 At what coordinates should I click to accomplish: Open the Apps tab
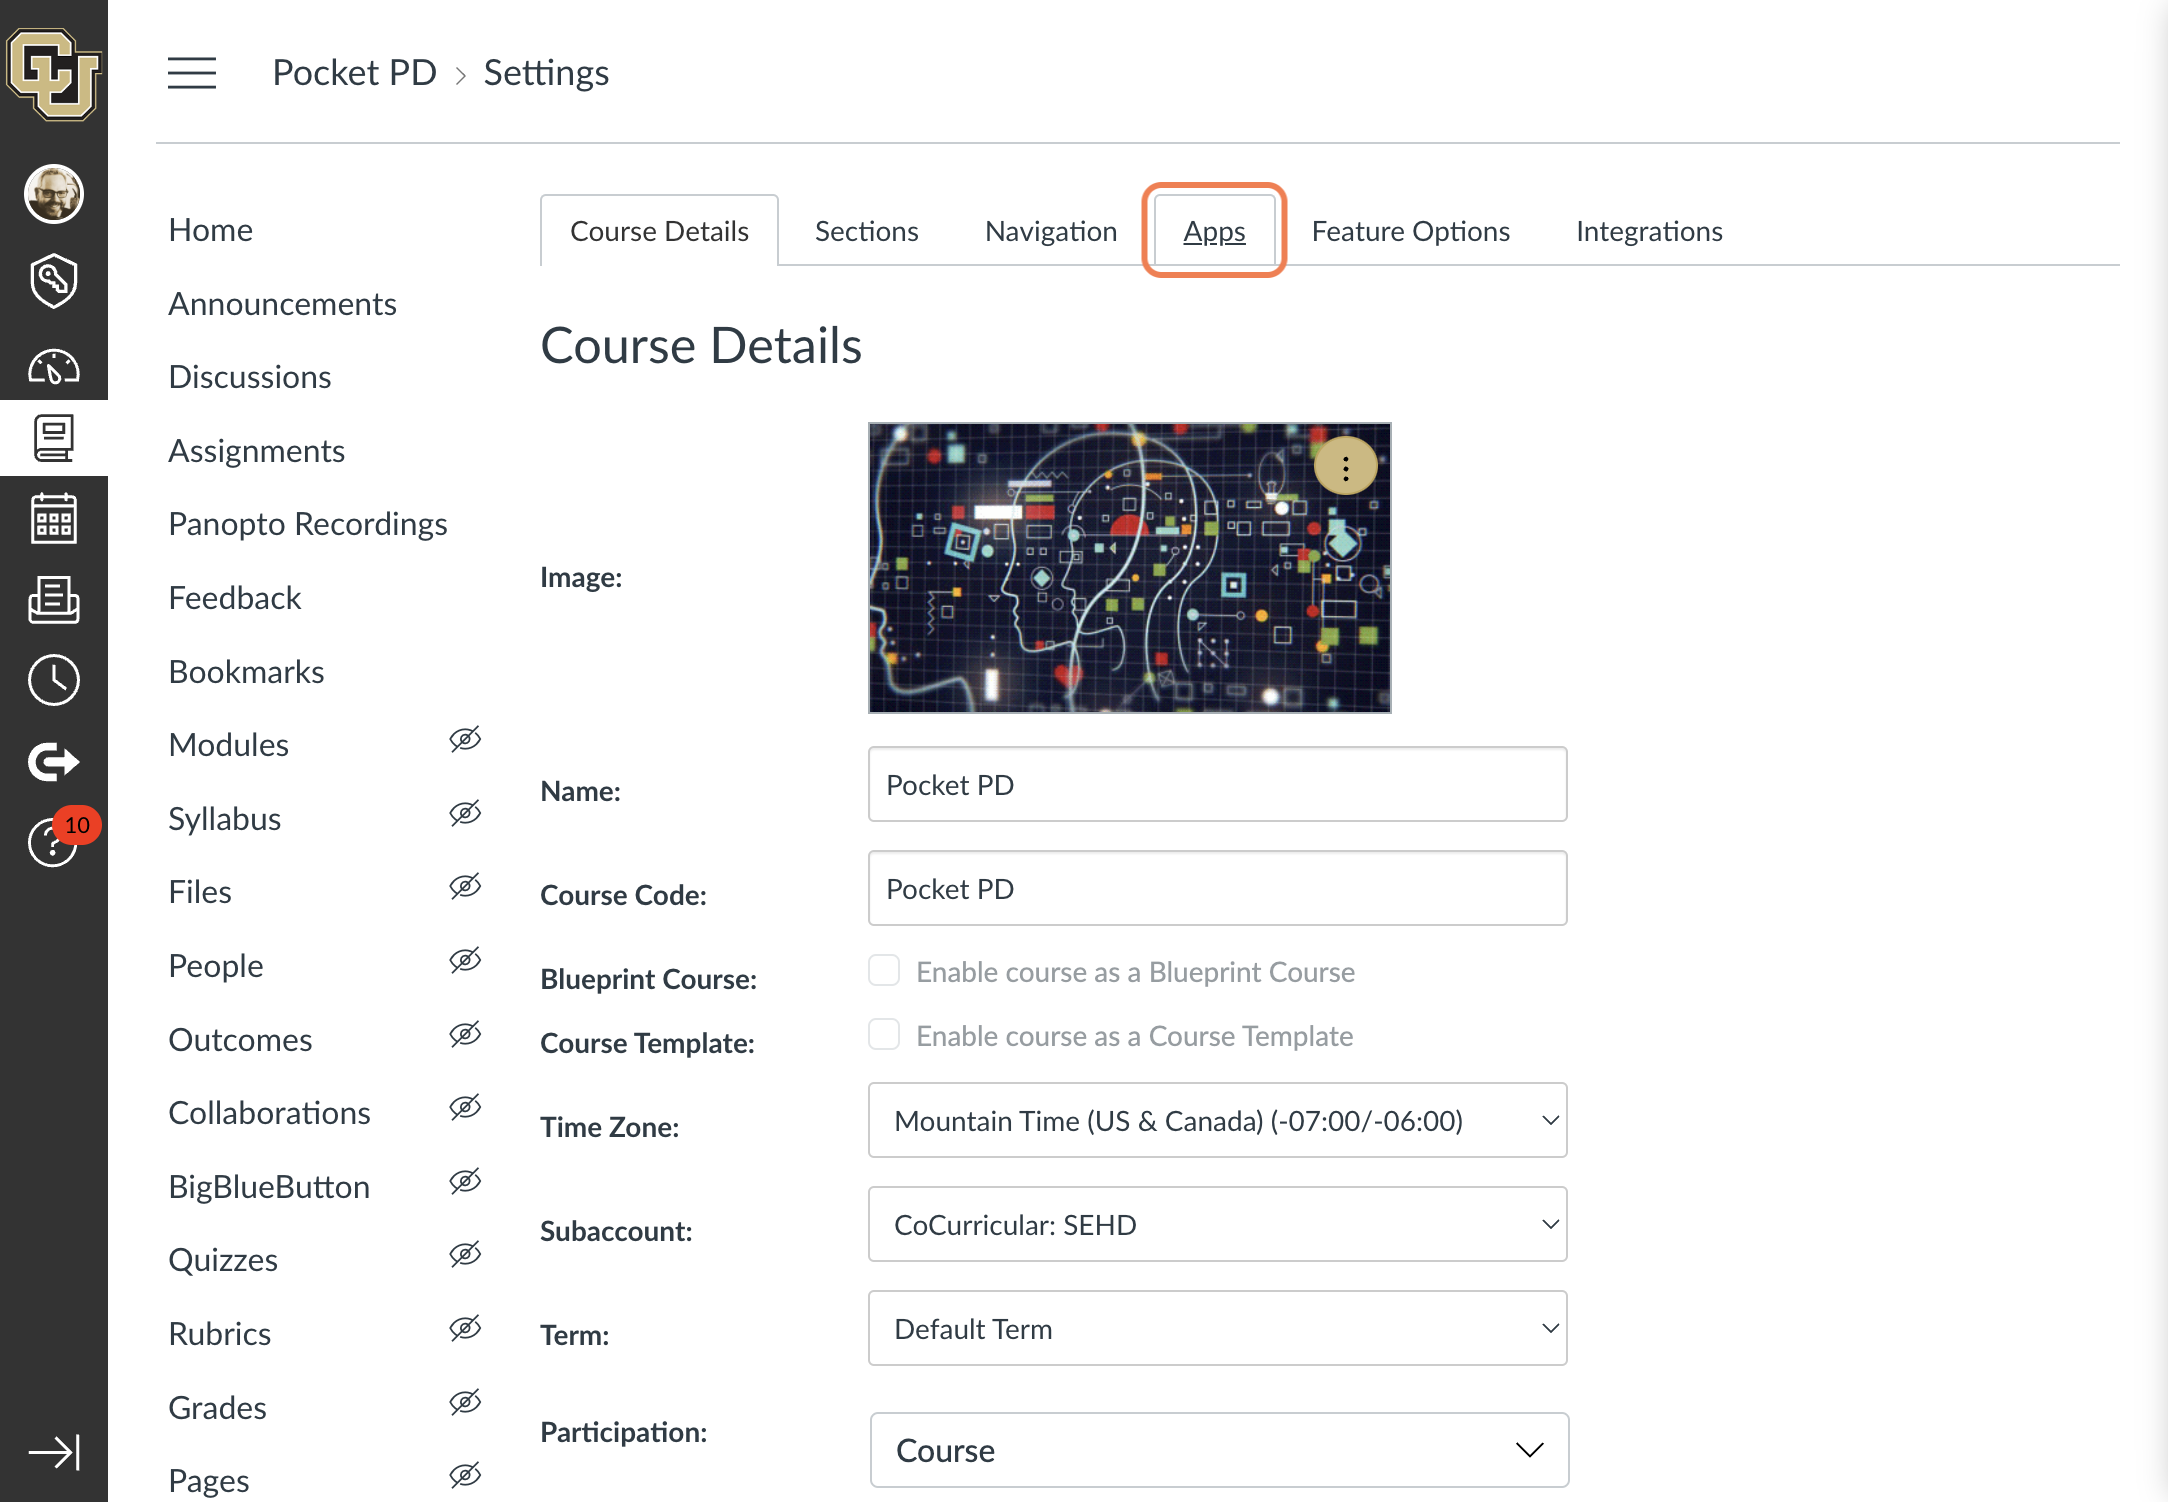1214,231
